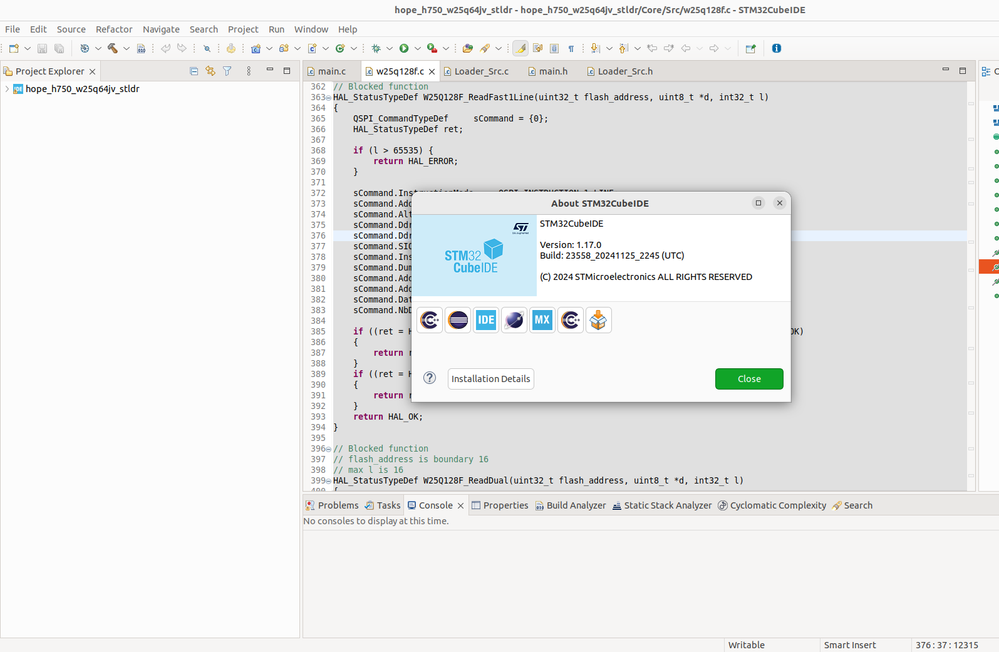Screen dimensions: 999x652
Task: Click the Eclipse sphere icon in About dialog
Action: pos(514,320)
